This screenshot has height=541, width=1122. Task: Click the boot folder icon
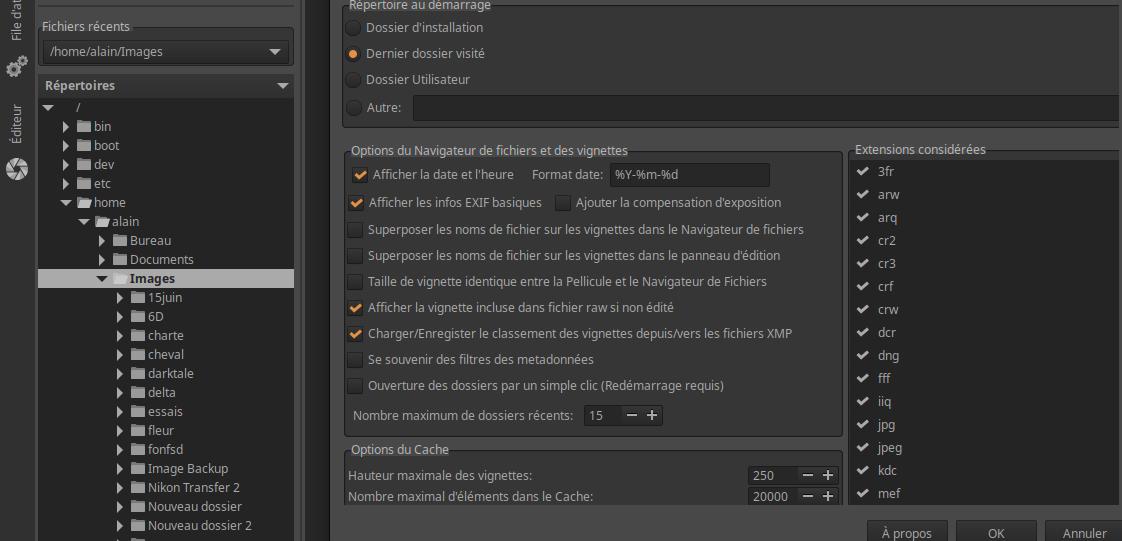(x=84, y=145)
